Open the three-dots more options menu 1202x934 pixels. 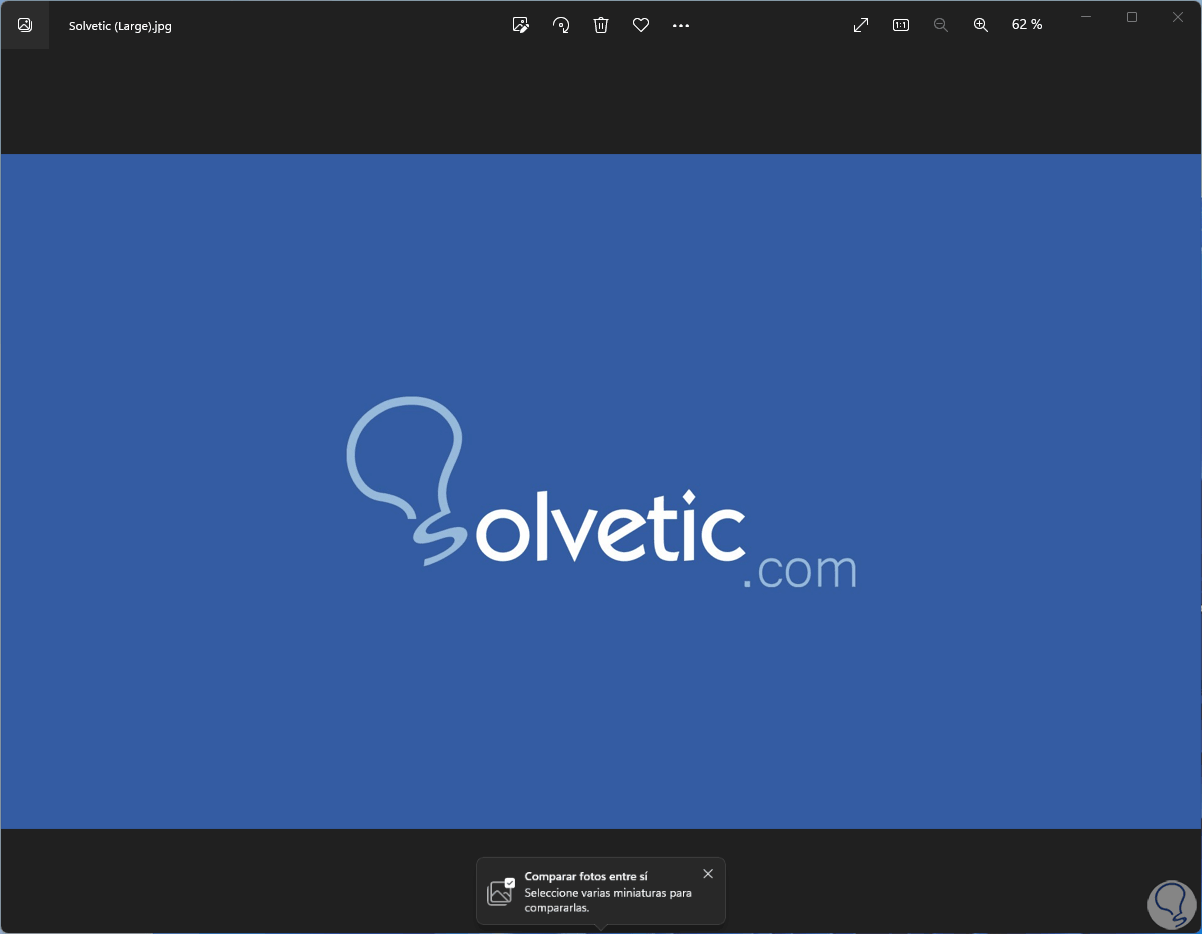click(x=681, y=25)
